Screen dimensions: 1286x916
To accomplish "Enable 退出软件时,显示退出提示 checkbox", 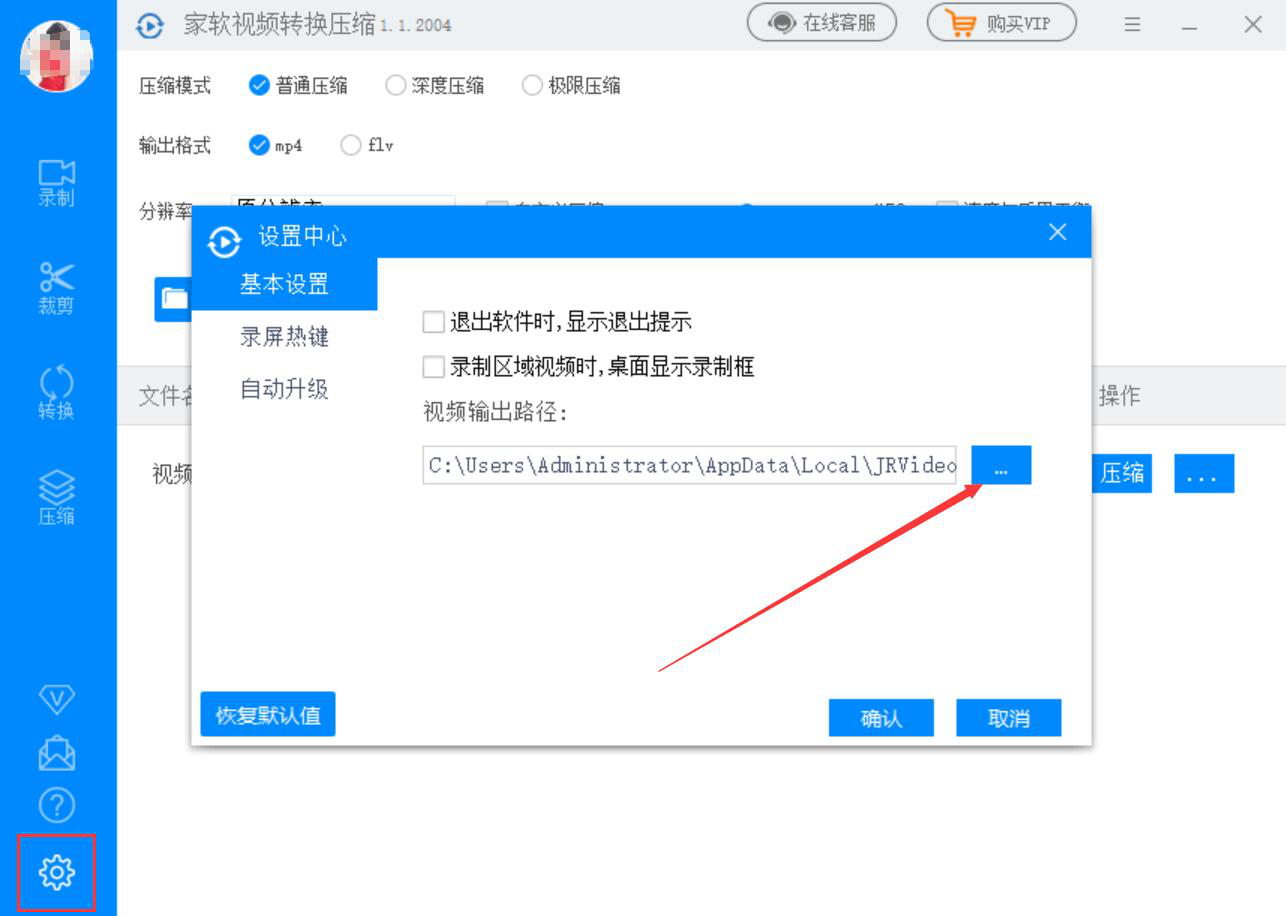I will tap(433, 322).
